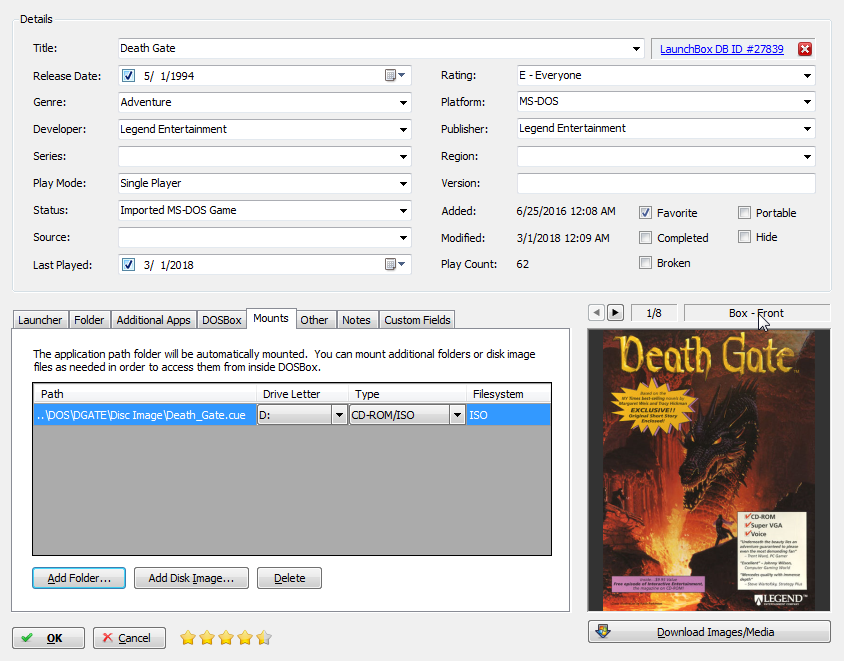Viewport: 844px width, 661px height.
Task: Switch to the Launcher tab
Action: click(x=40, y=320)
